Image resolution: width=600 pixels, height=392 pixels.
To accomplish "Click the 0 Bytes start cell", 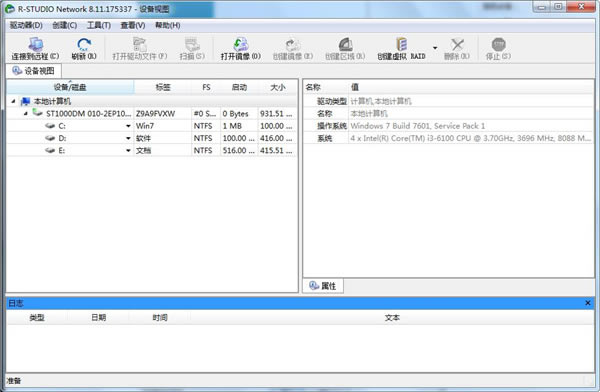I will point(239,114).
